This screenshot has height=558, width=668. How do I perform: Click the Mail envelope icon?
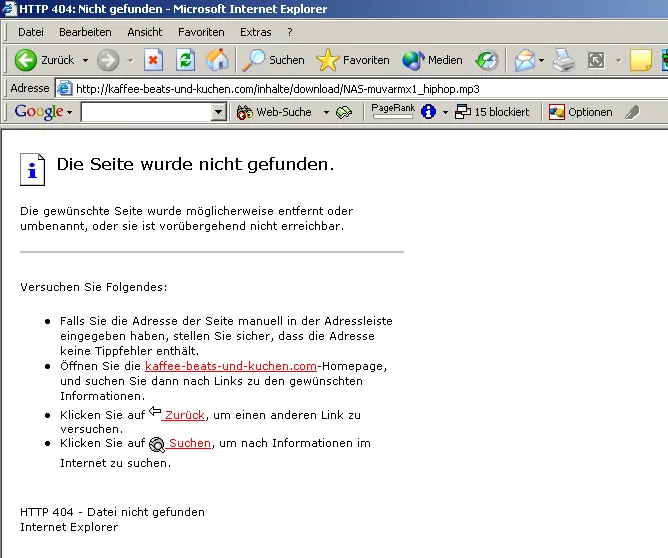[x=525, y=60]
